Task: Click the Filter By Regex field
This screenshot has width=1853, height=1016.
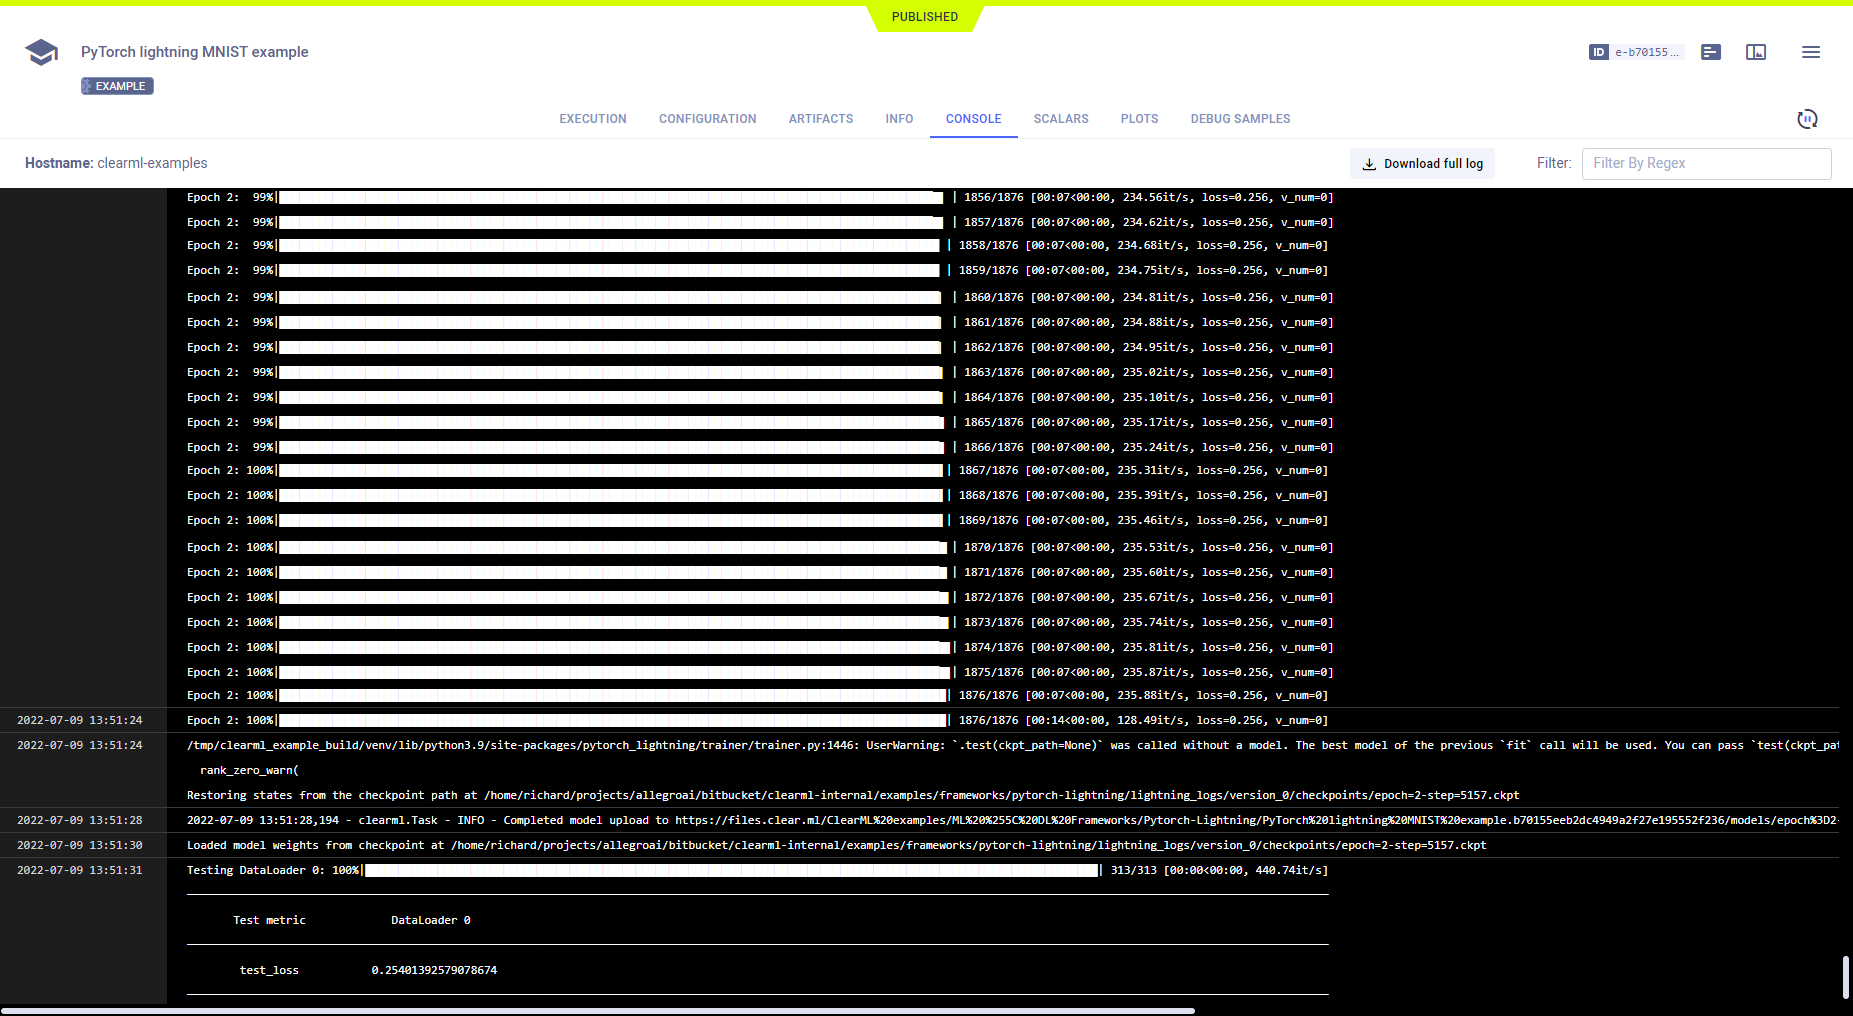Action: [1705, 164]
